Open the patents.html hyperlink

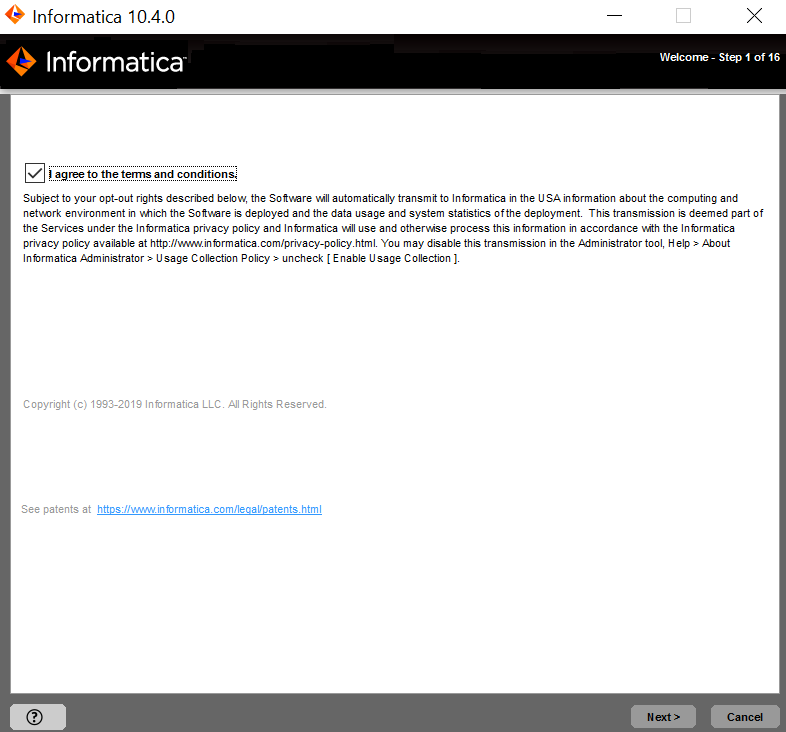(x=209, y=509)
